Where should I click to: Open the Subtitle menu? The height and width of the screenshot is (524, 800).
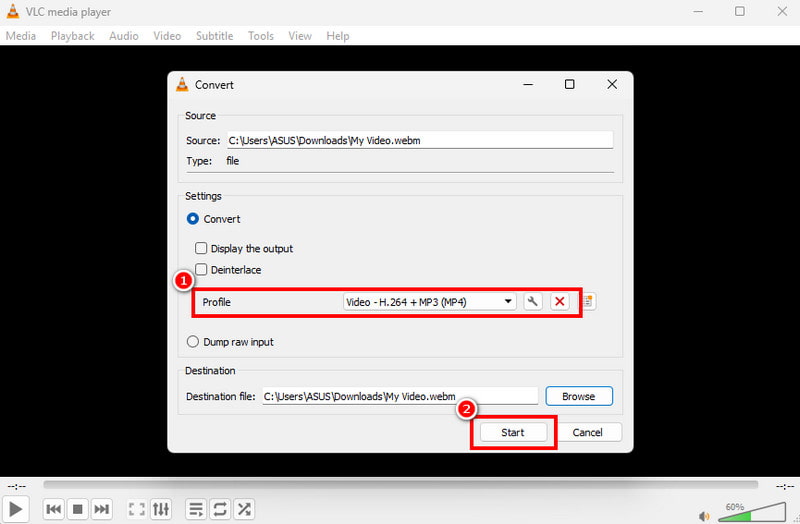[x=214, y=36]
